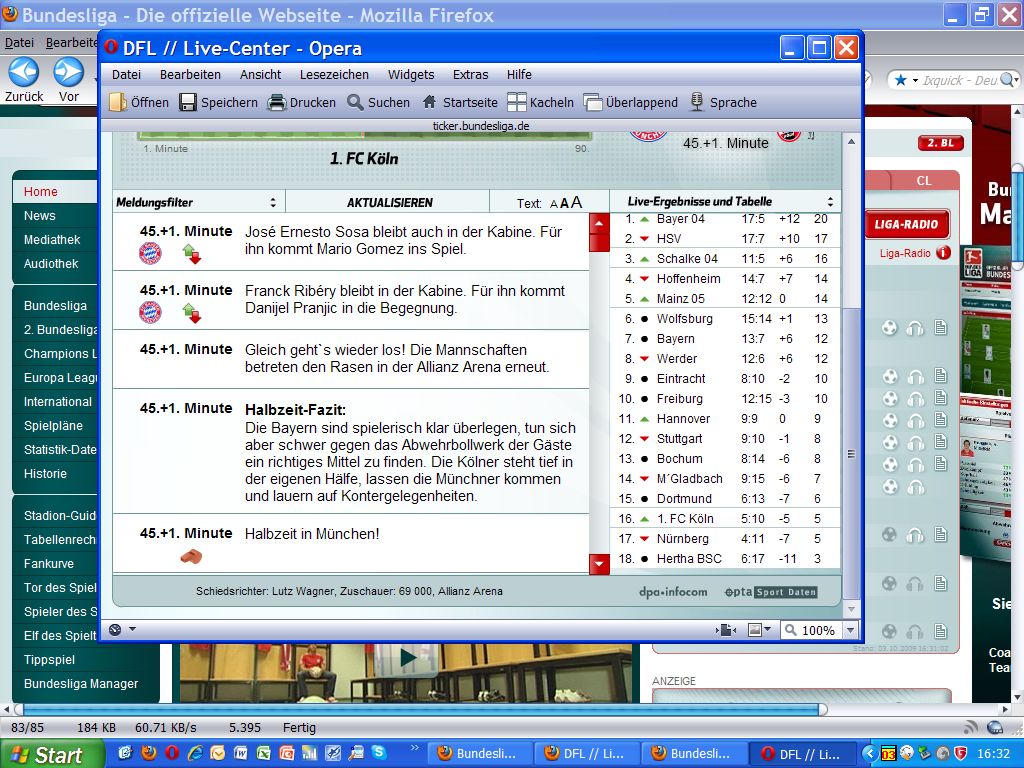The height and width of the screenshot is (768, 1024).
Task: Click the Firefox horizontal scrollbar thumb
Action: pos(421,709)
